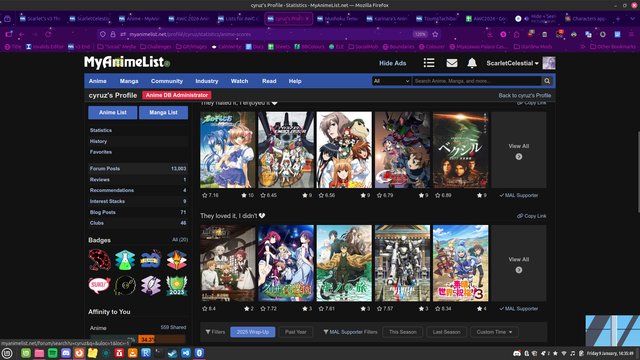Viewport: 640px width, 360px height.
Task: Open the bookmarks overflow chevron
Action: coord(582,47)
